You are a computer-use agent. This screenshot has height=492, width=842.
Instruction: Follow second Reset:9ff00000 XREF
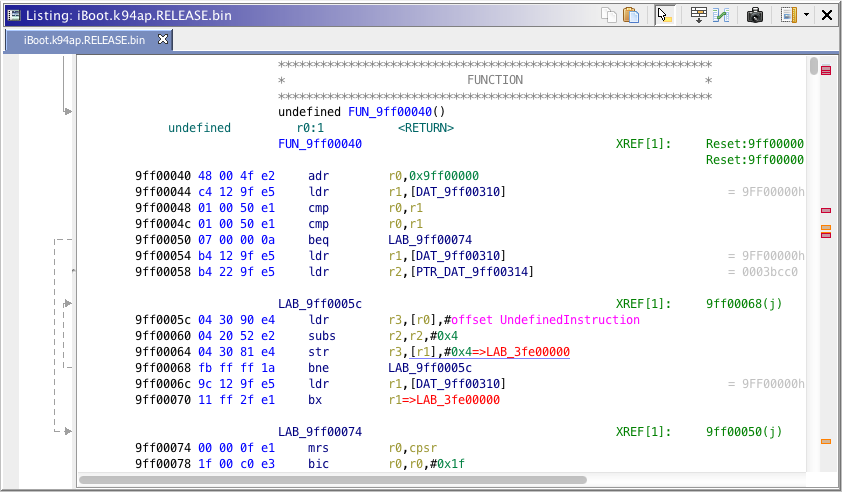pos(754,160)
